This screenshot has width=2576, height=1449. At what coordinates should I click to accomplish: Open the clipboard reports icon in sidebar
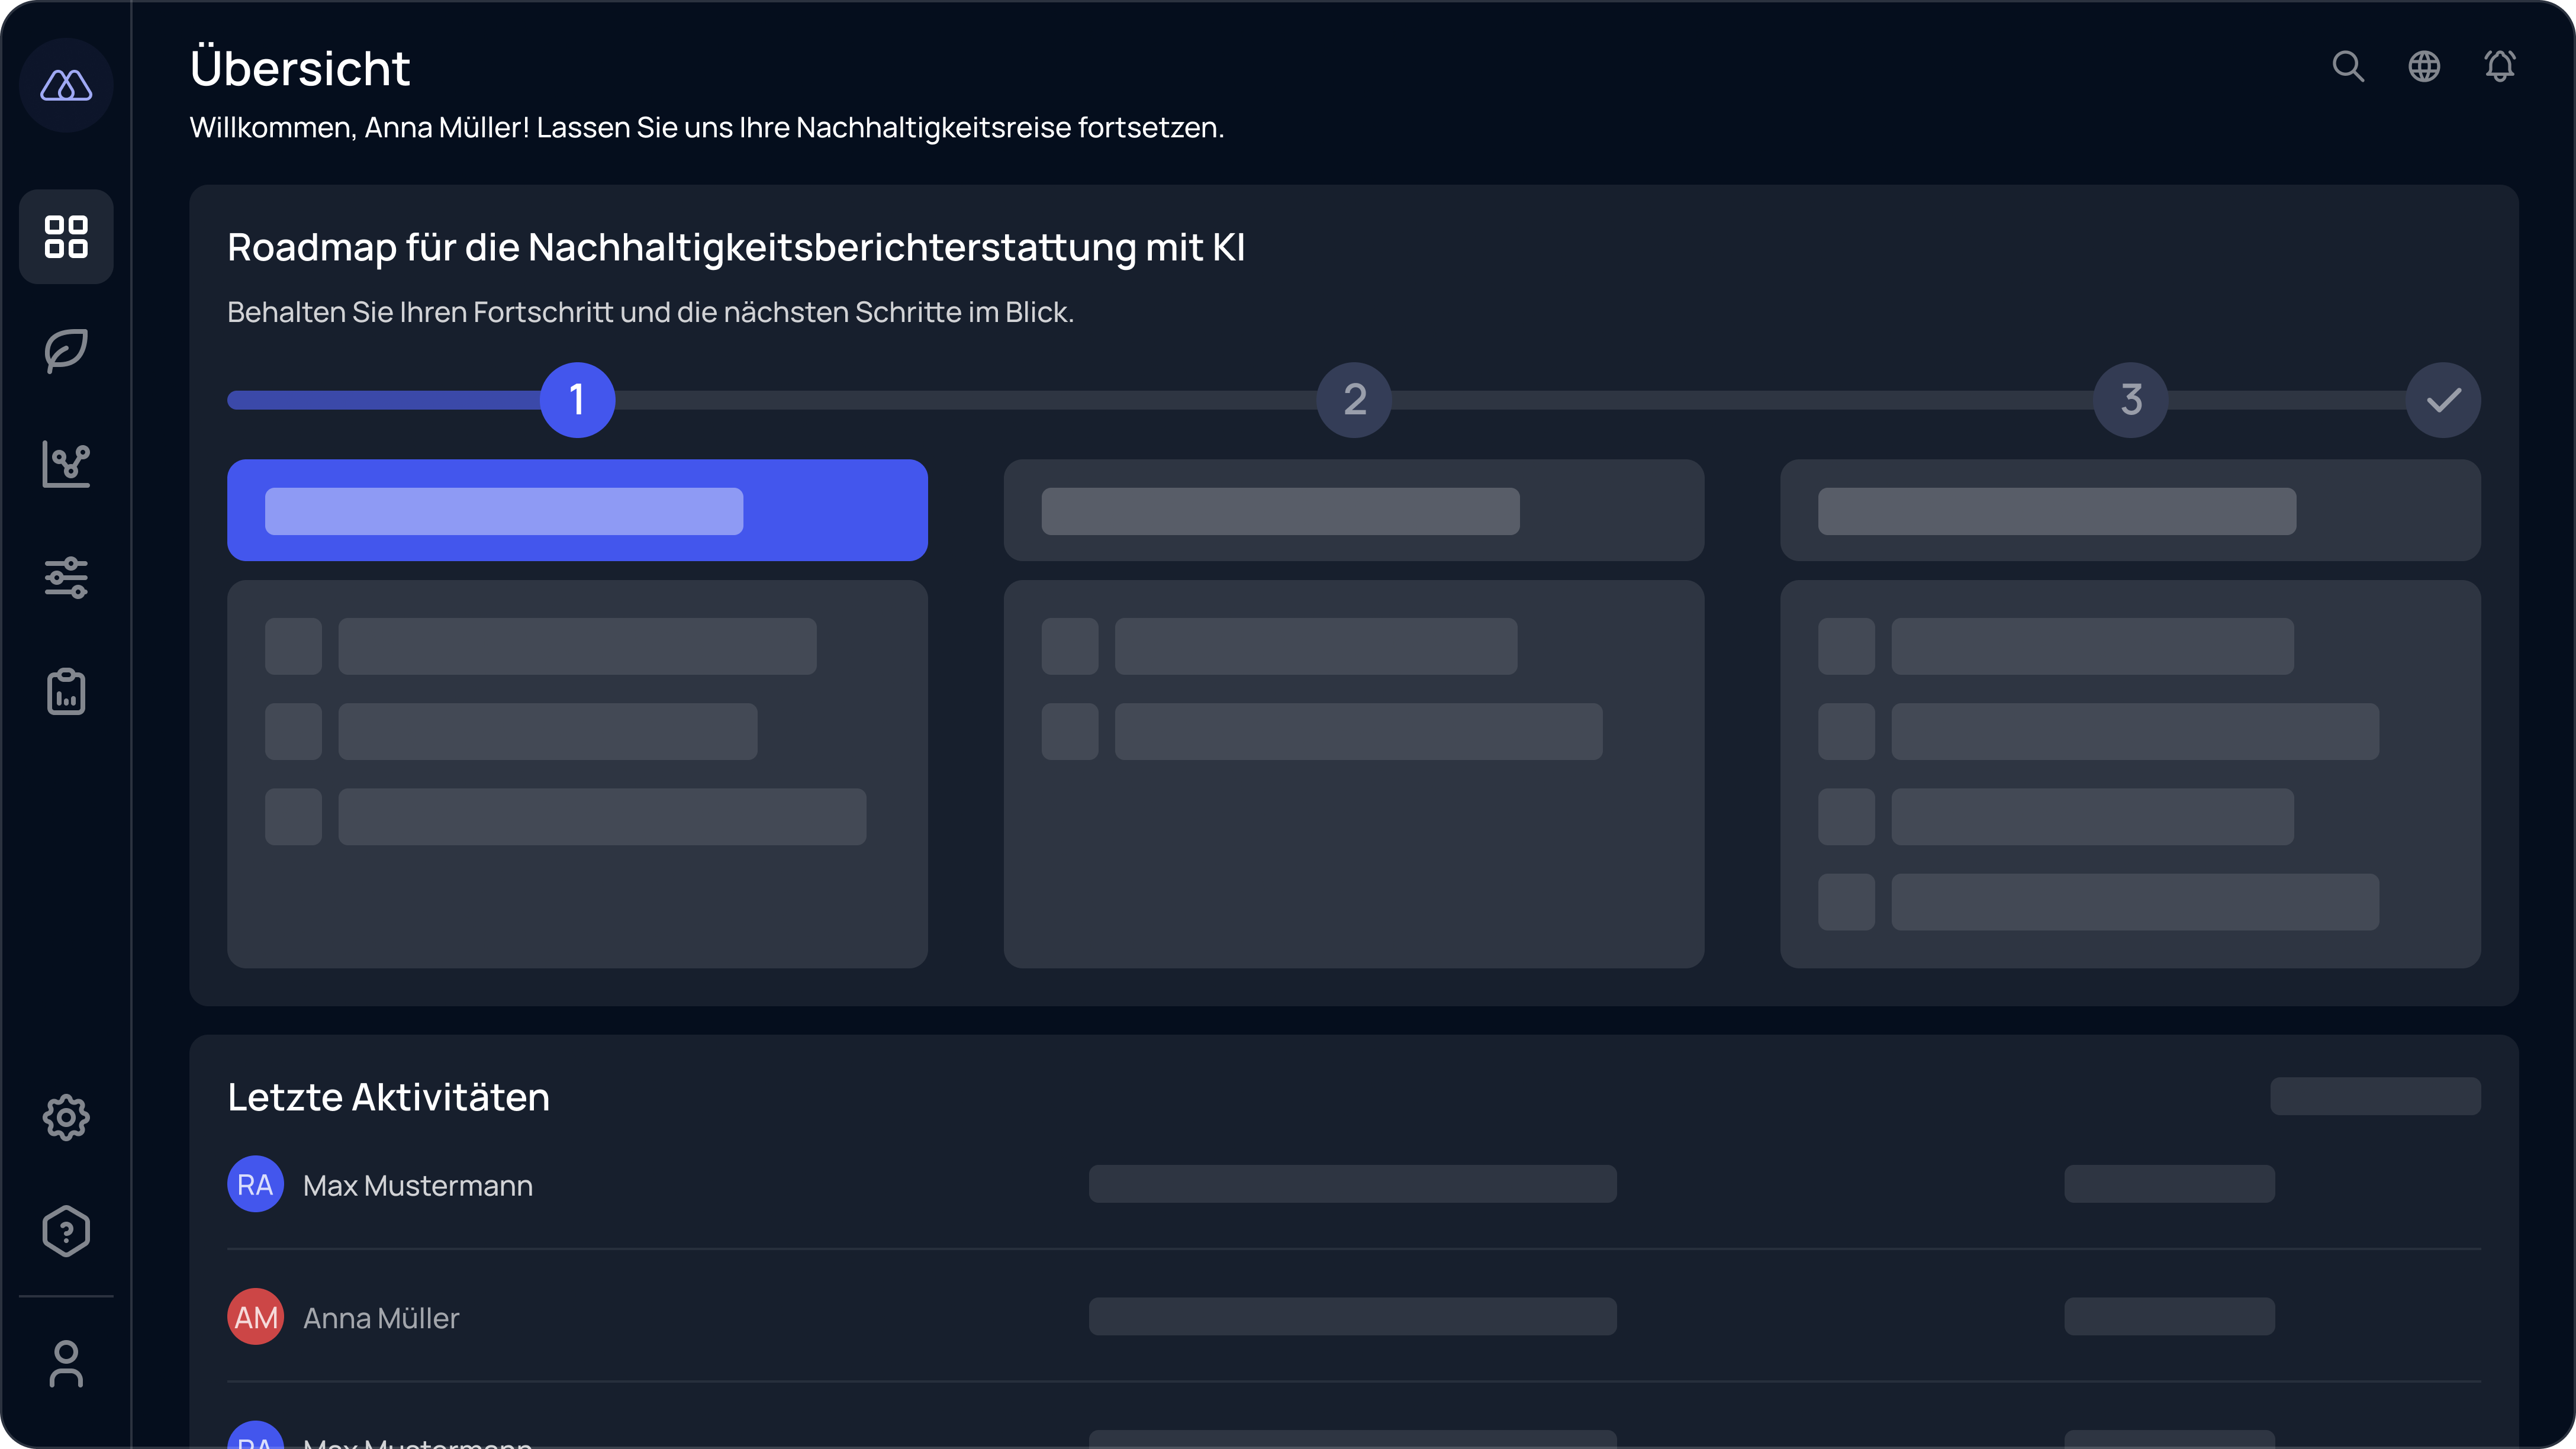coord(66,691)
